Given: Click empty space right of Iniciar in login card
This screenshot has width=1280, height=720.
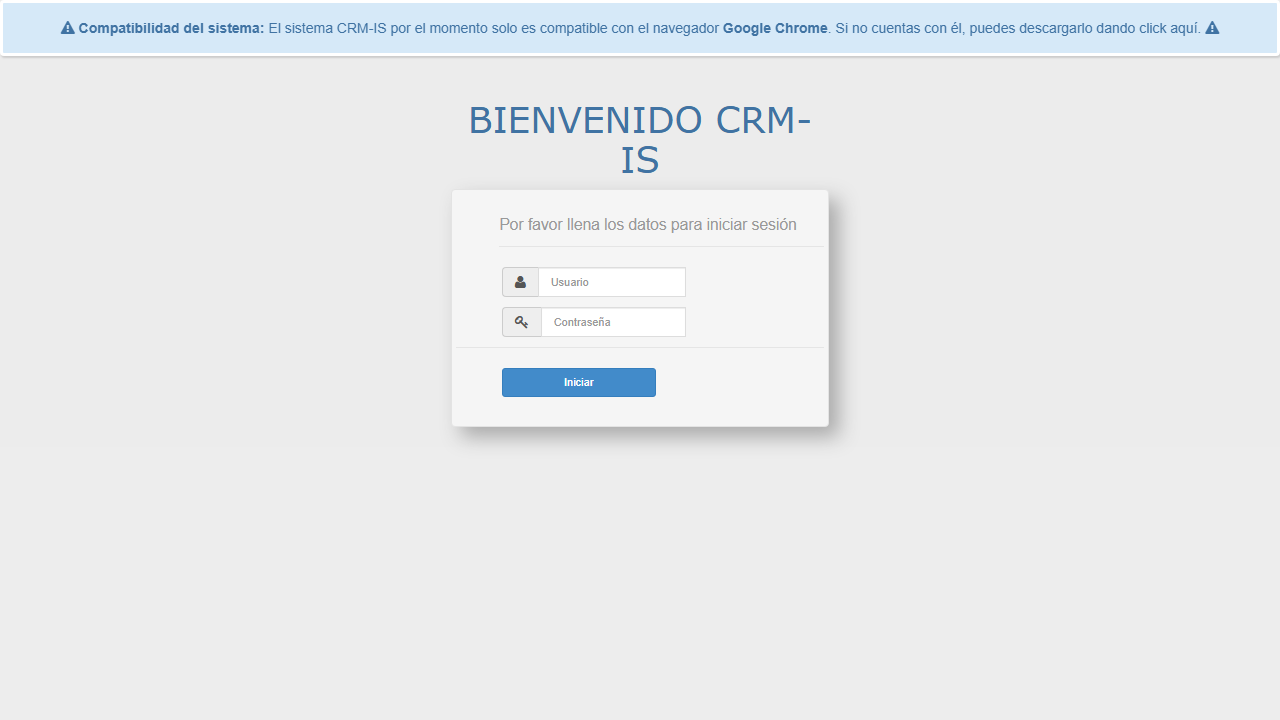Looking at the screenshot, I should point(740,383).
